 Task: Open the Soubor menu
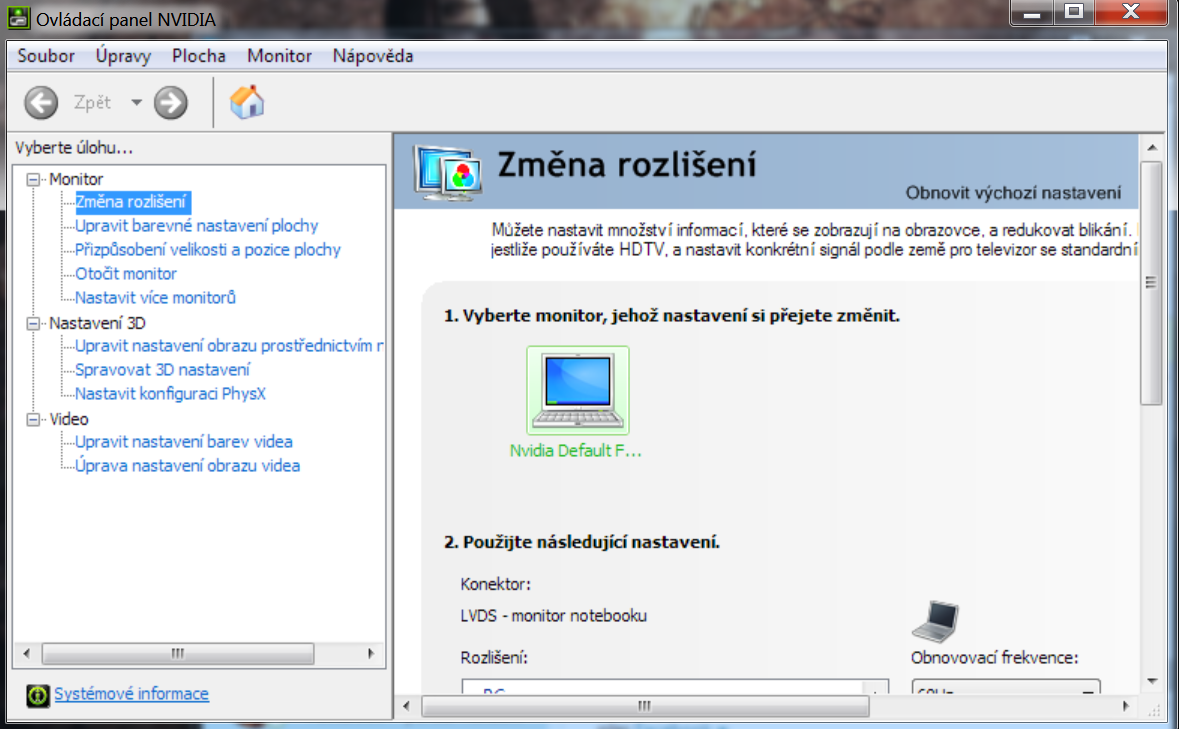coord(46,56)
